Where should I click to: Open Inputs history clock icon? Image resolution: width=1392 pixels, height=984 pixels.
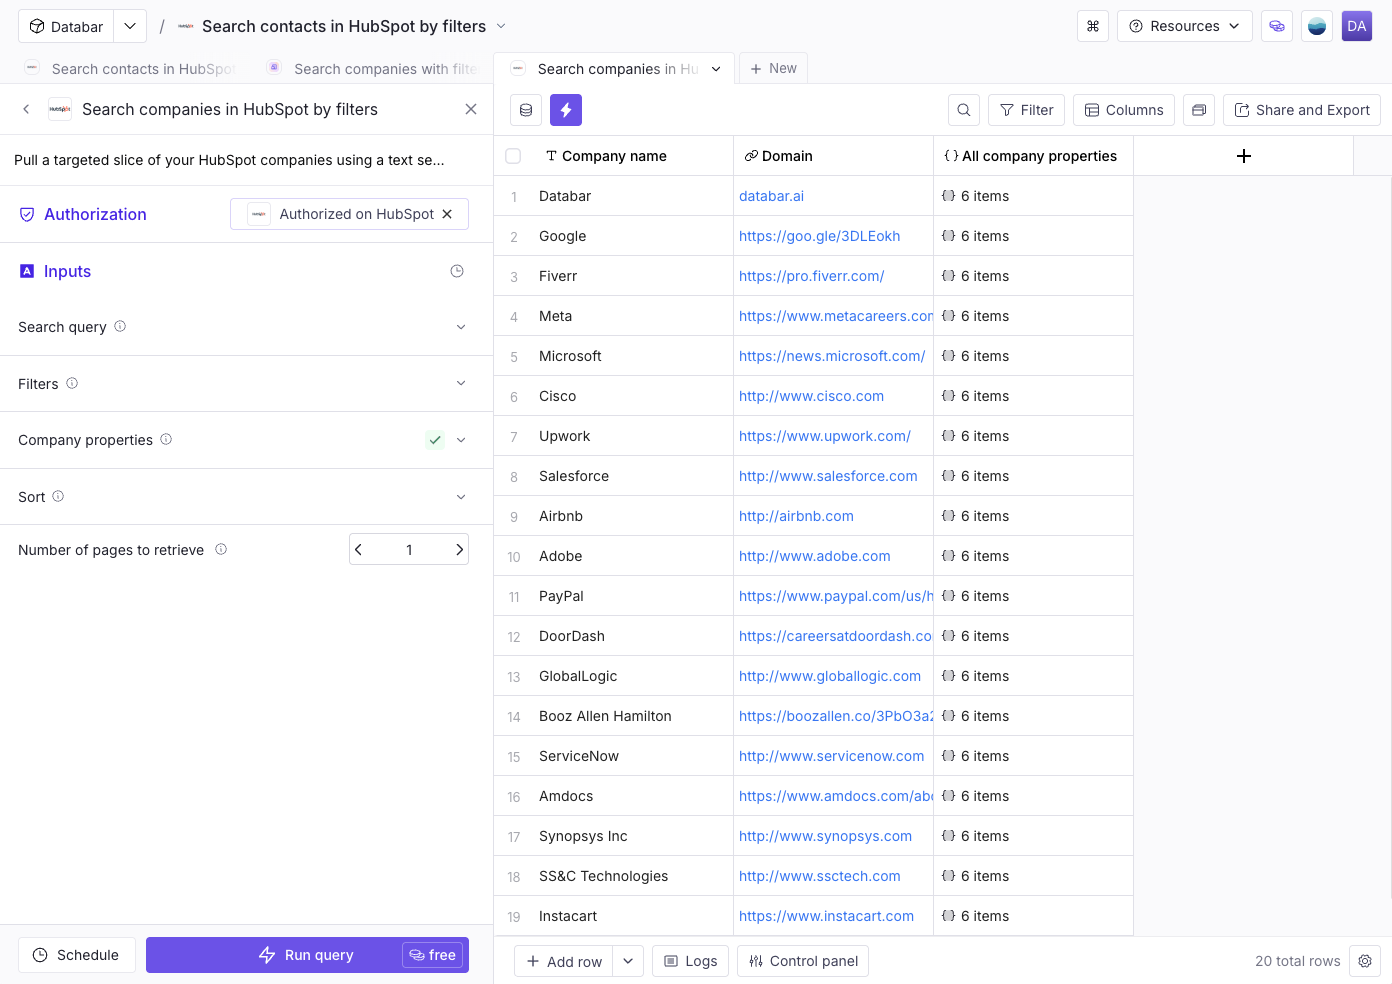coord(457,271)
